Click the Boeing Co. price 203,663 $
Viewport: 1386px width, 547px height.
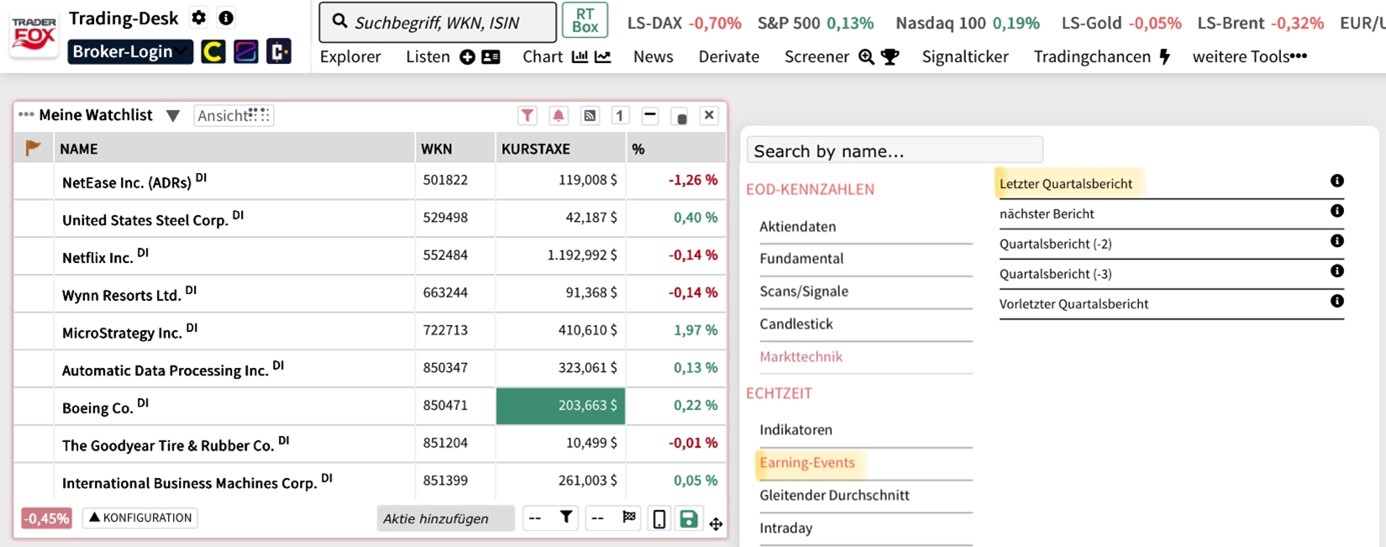[560, 406]
